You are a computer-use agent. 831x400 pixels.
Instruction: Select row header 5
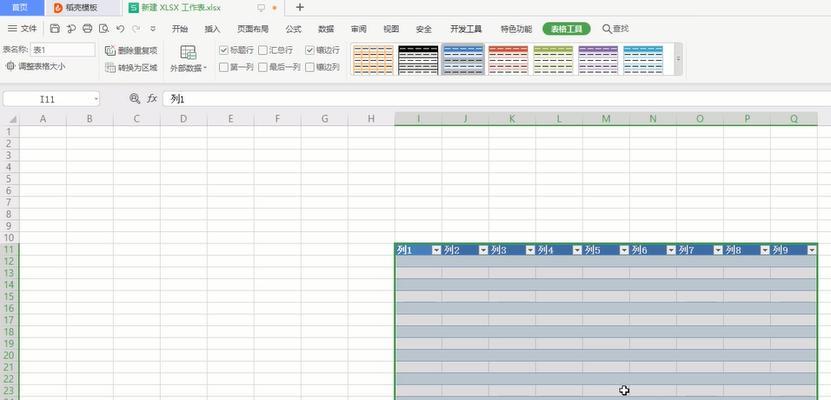click(x=9, y=178)
